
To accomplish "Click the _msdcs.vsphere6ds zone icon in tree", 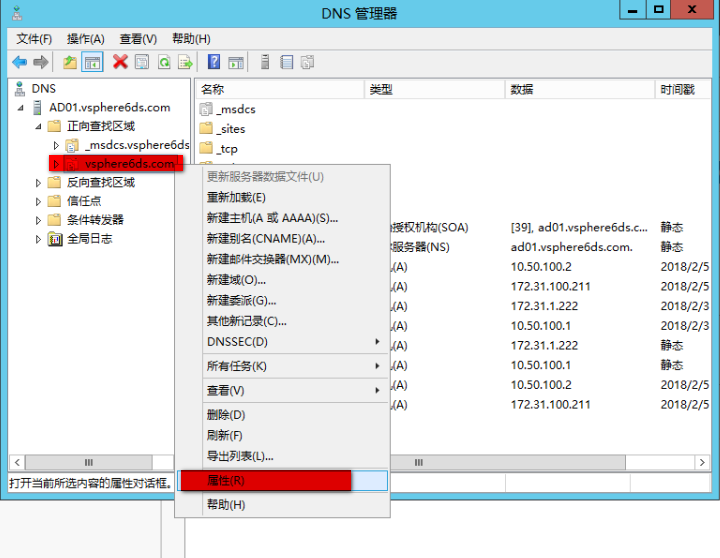I will [72, 145].
